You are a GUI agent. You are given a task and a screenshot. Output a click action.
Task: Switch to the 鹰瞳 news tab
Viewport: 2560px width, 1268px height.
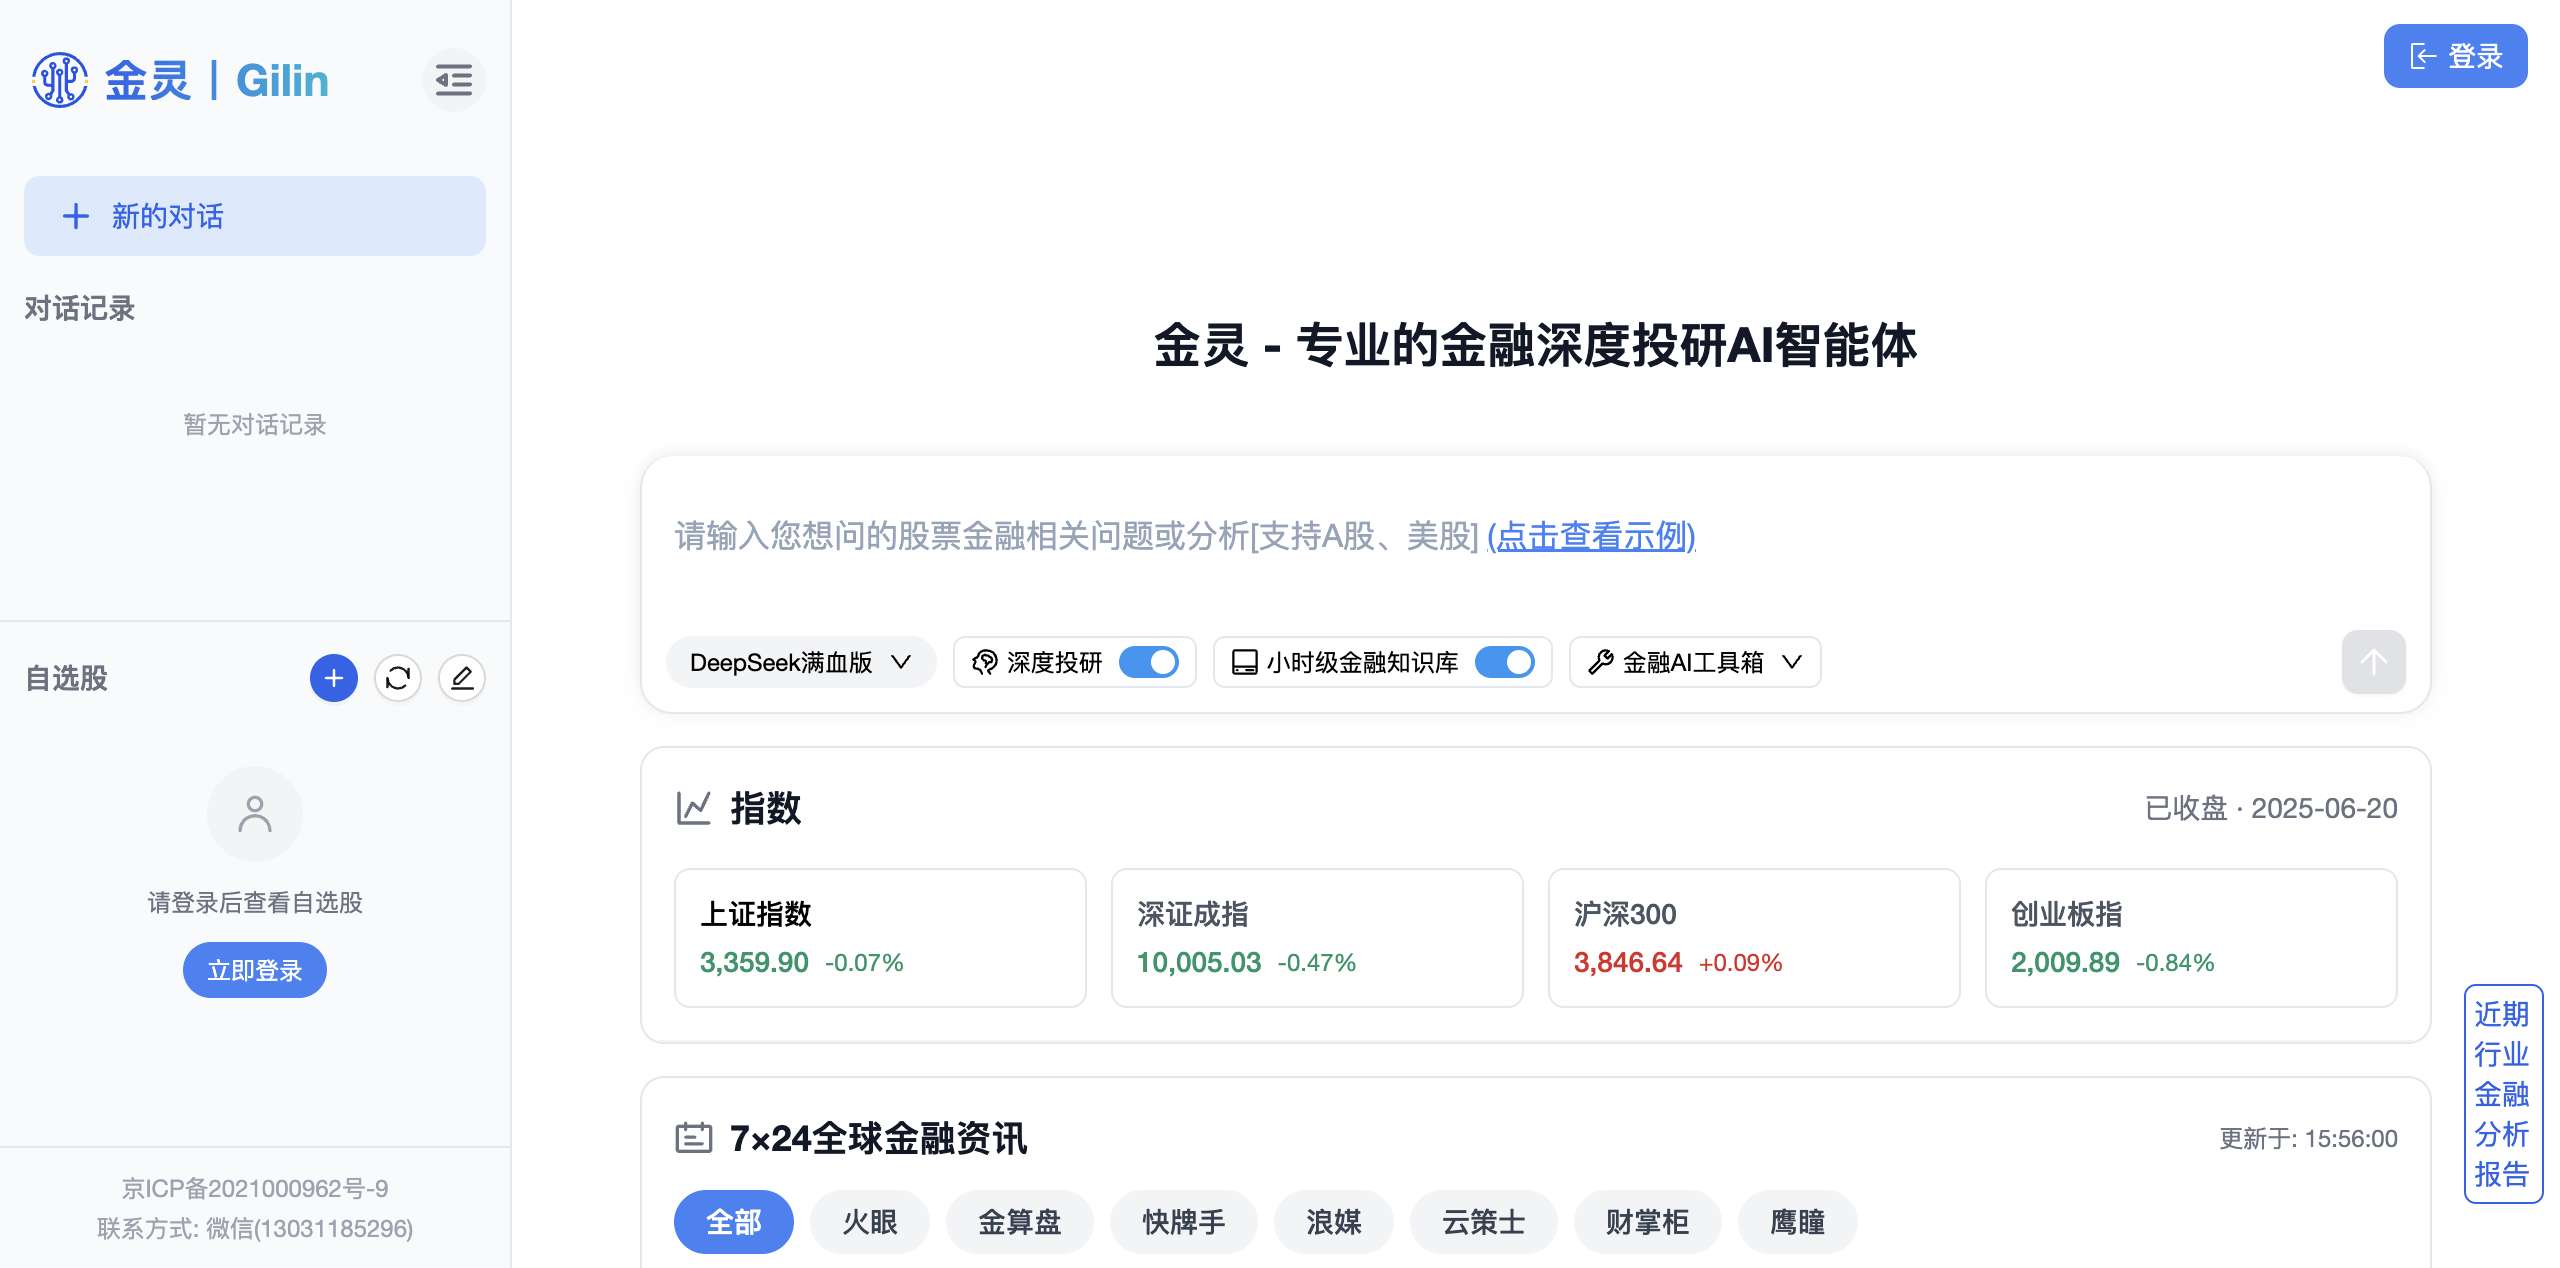pos(1798,1222)
